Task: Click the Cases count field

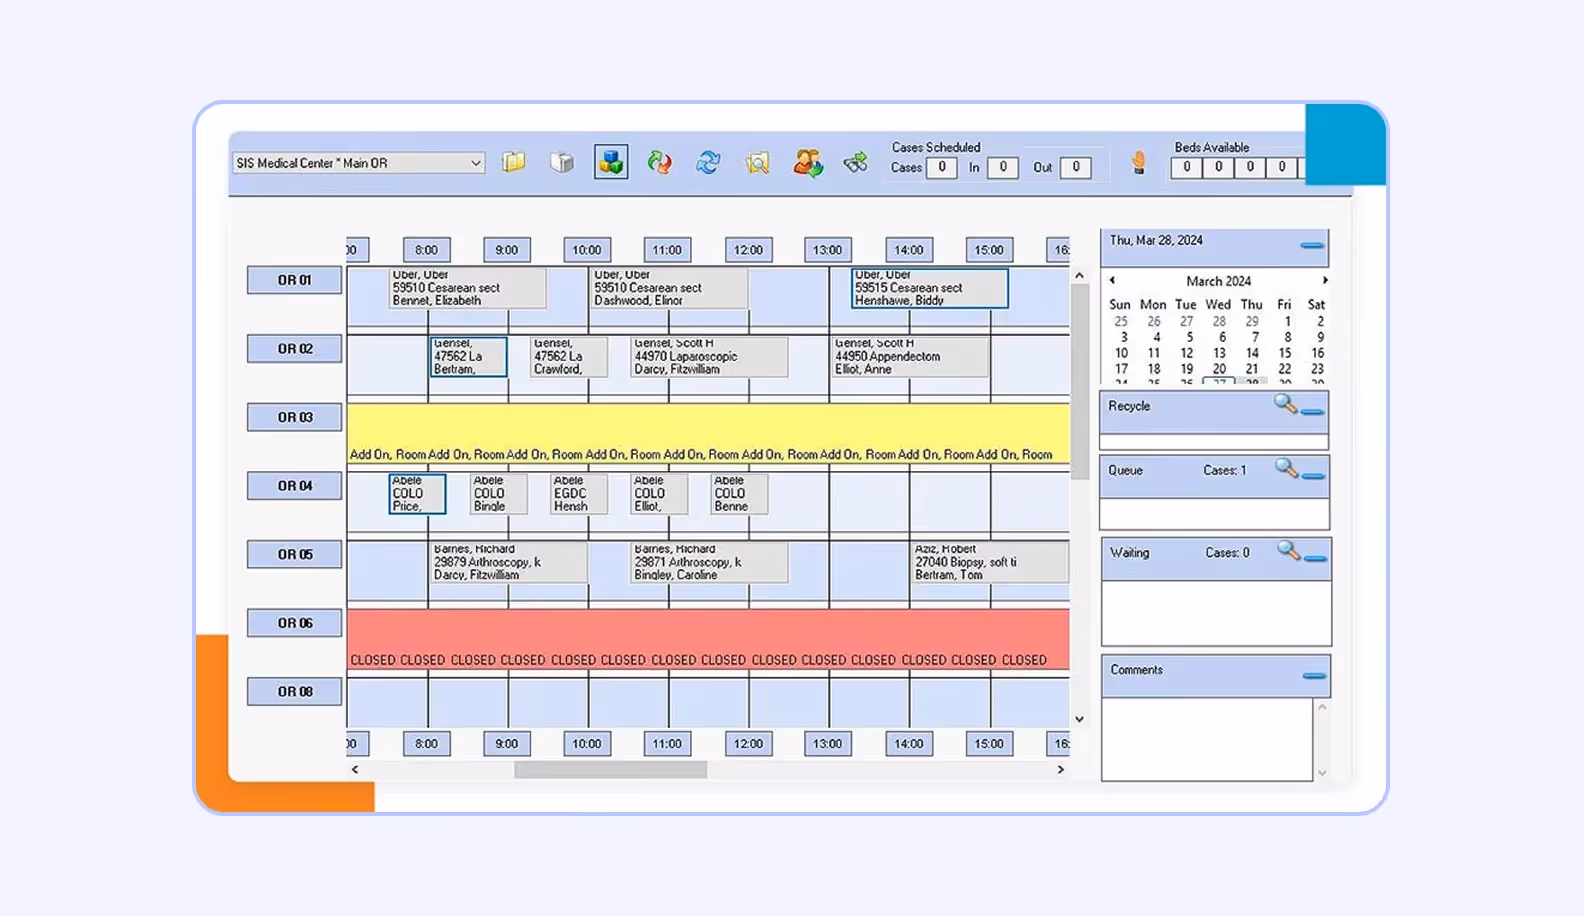Action: click(x=941, y=167)
